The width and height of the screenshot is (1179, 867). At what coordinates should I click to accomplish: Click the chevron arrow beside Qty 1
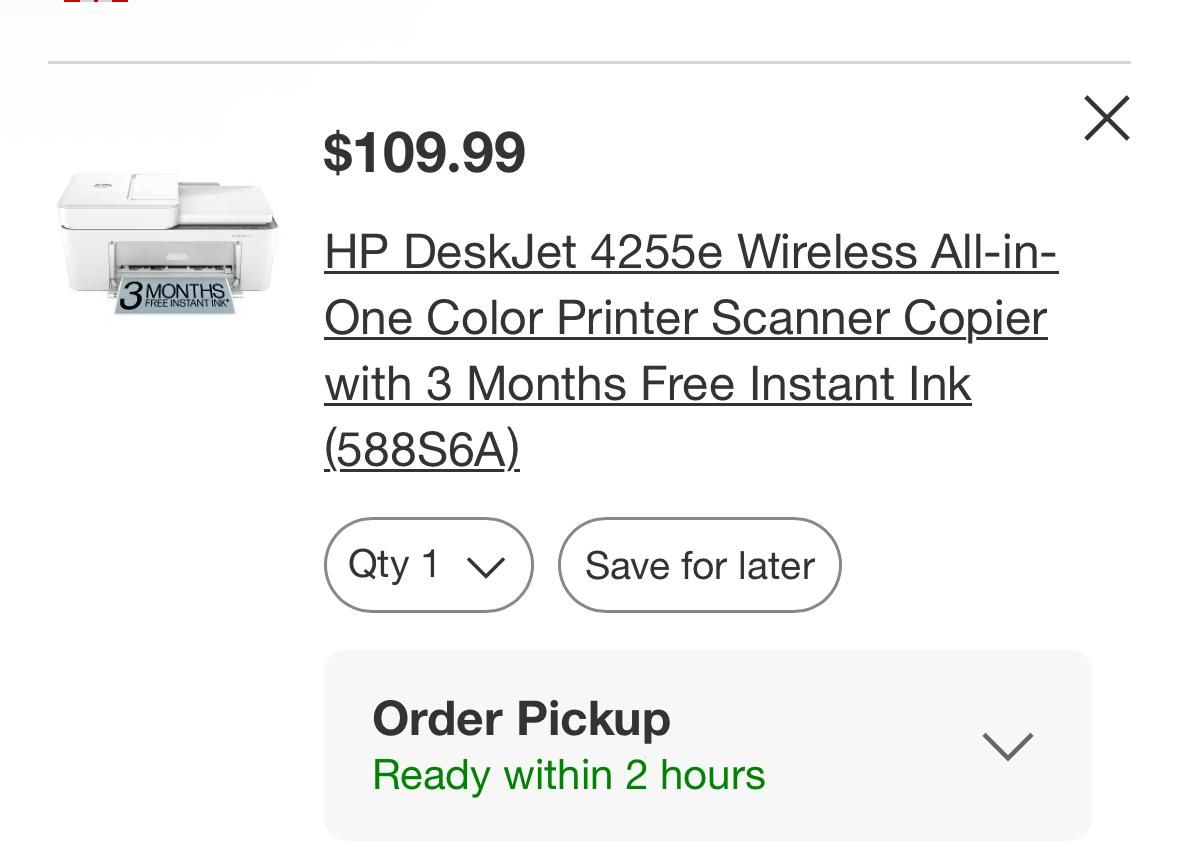[486, 567]
